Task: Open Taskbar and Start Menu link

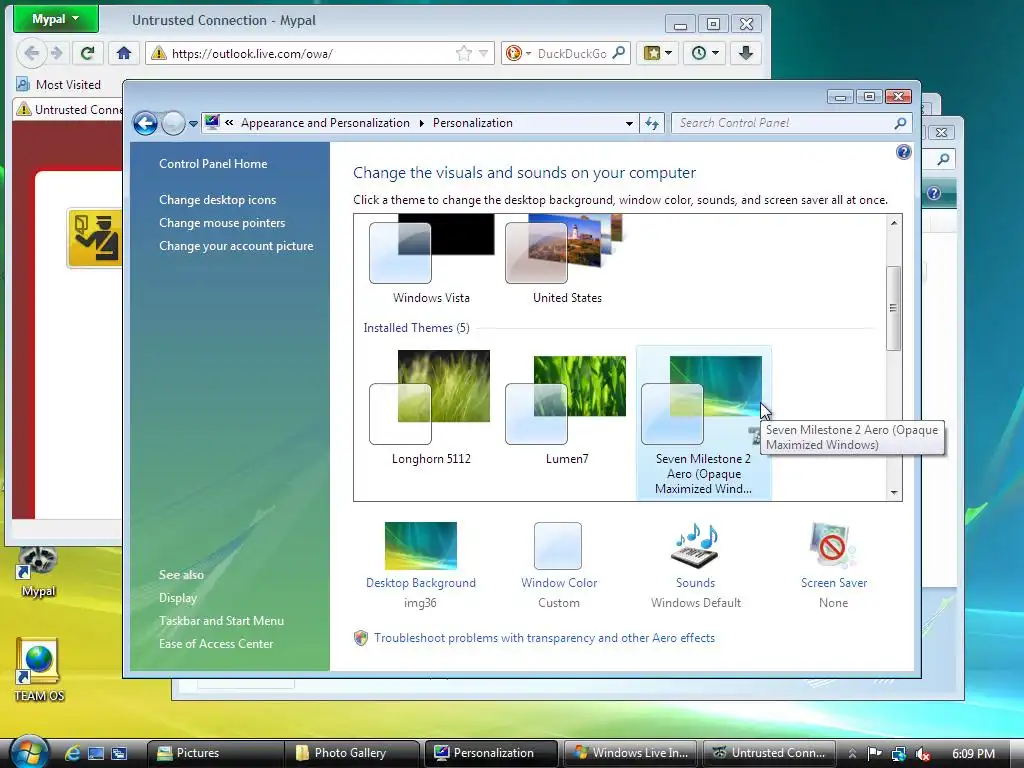Action: click(x=221, y=621)
